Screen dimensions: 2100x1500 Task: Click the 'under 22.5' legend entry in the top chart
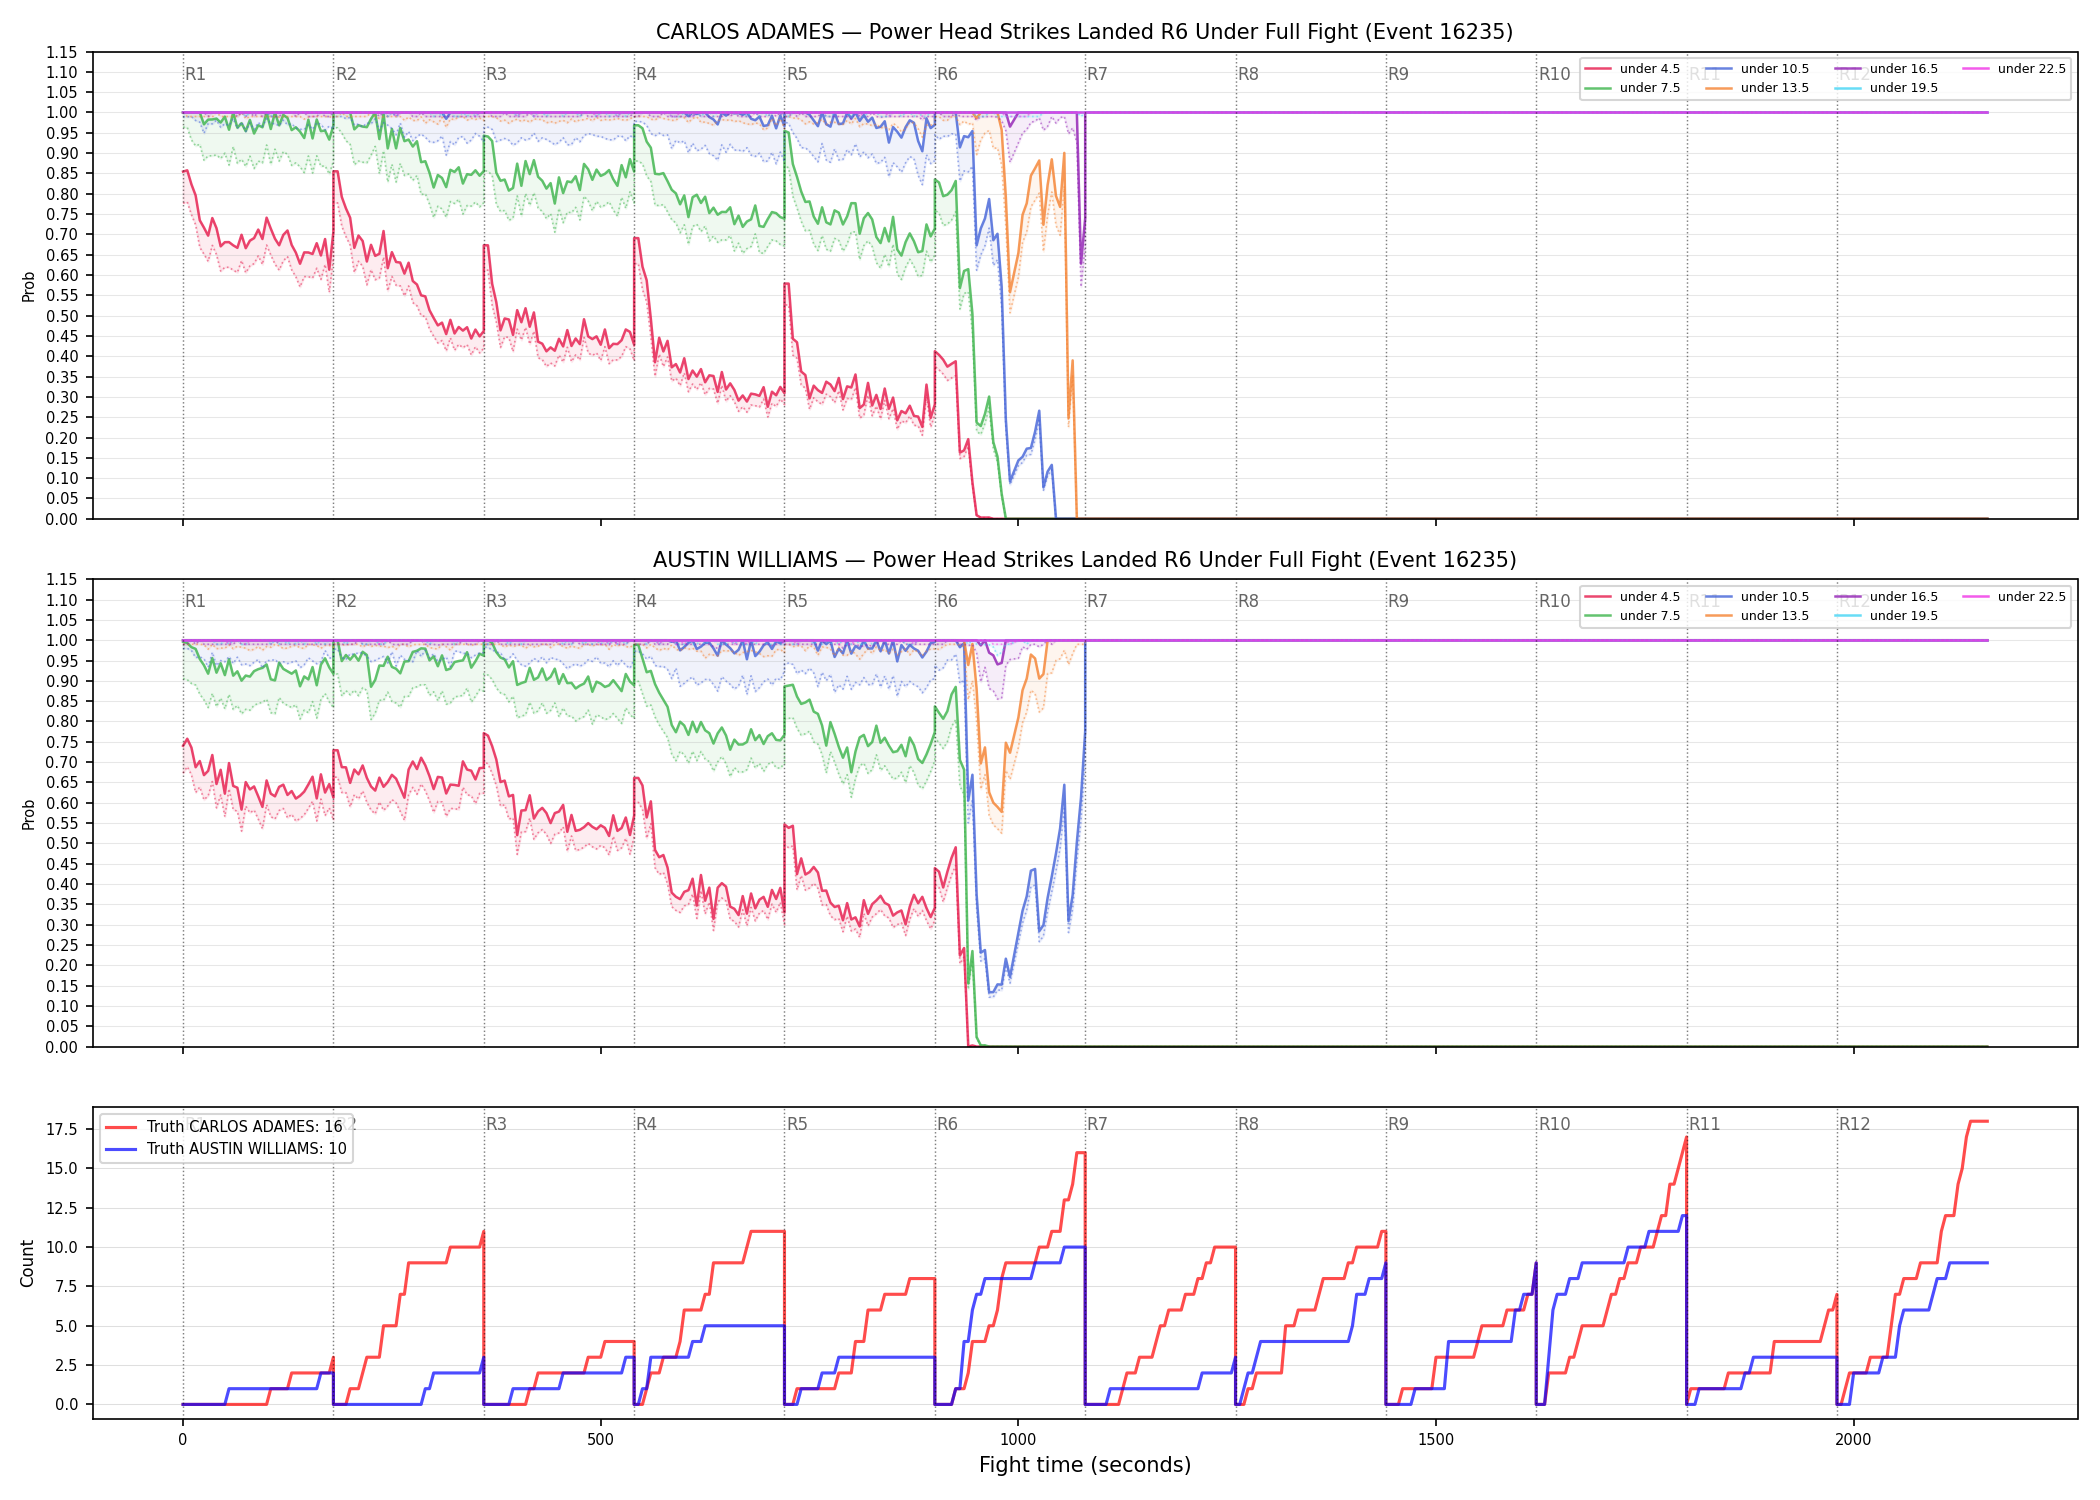tap(2014, 69)
